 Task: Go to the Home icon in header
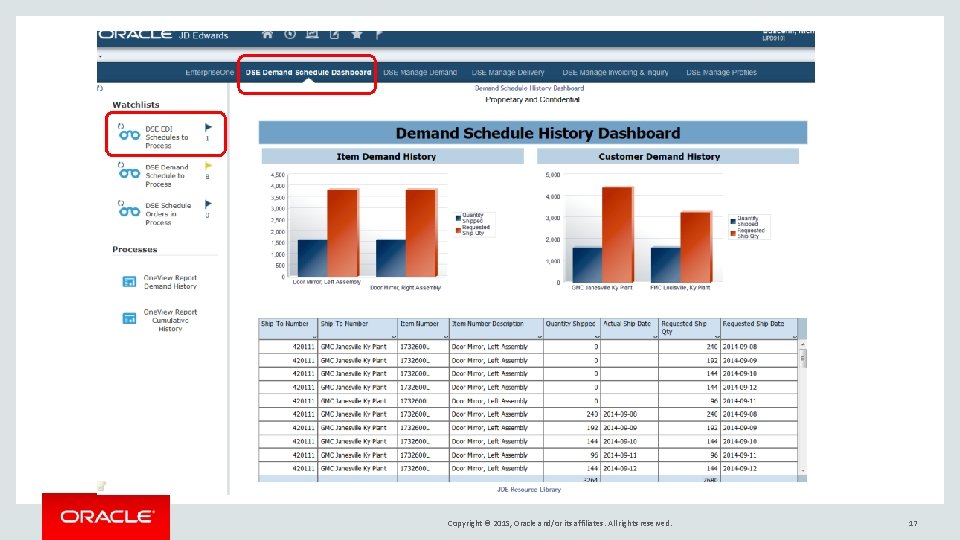coord(268,34)
